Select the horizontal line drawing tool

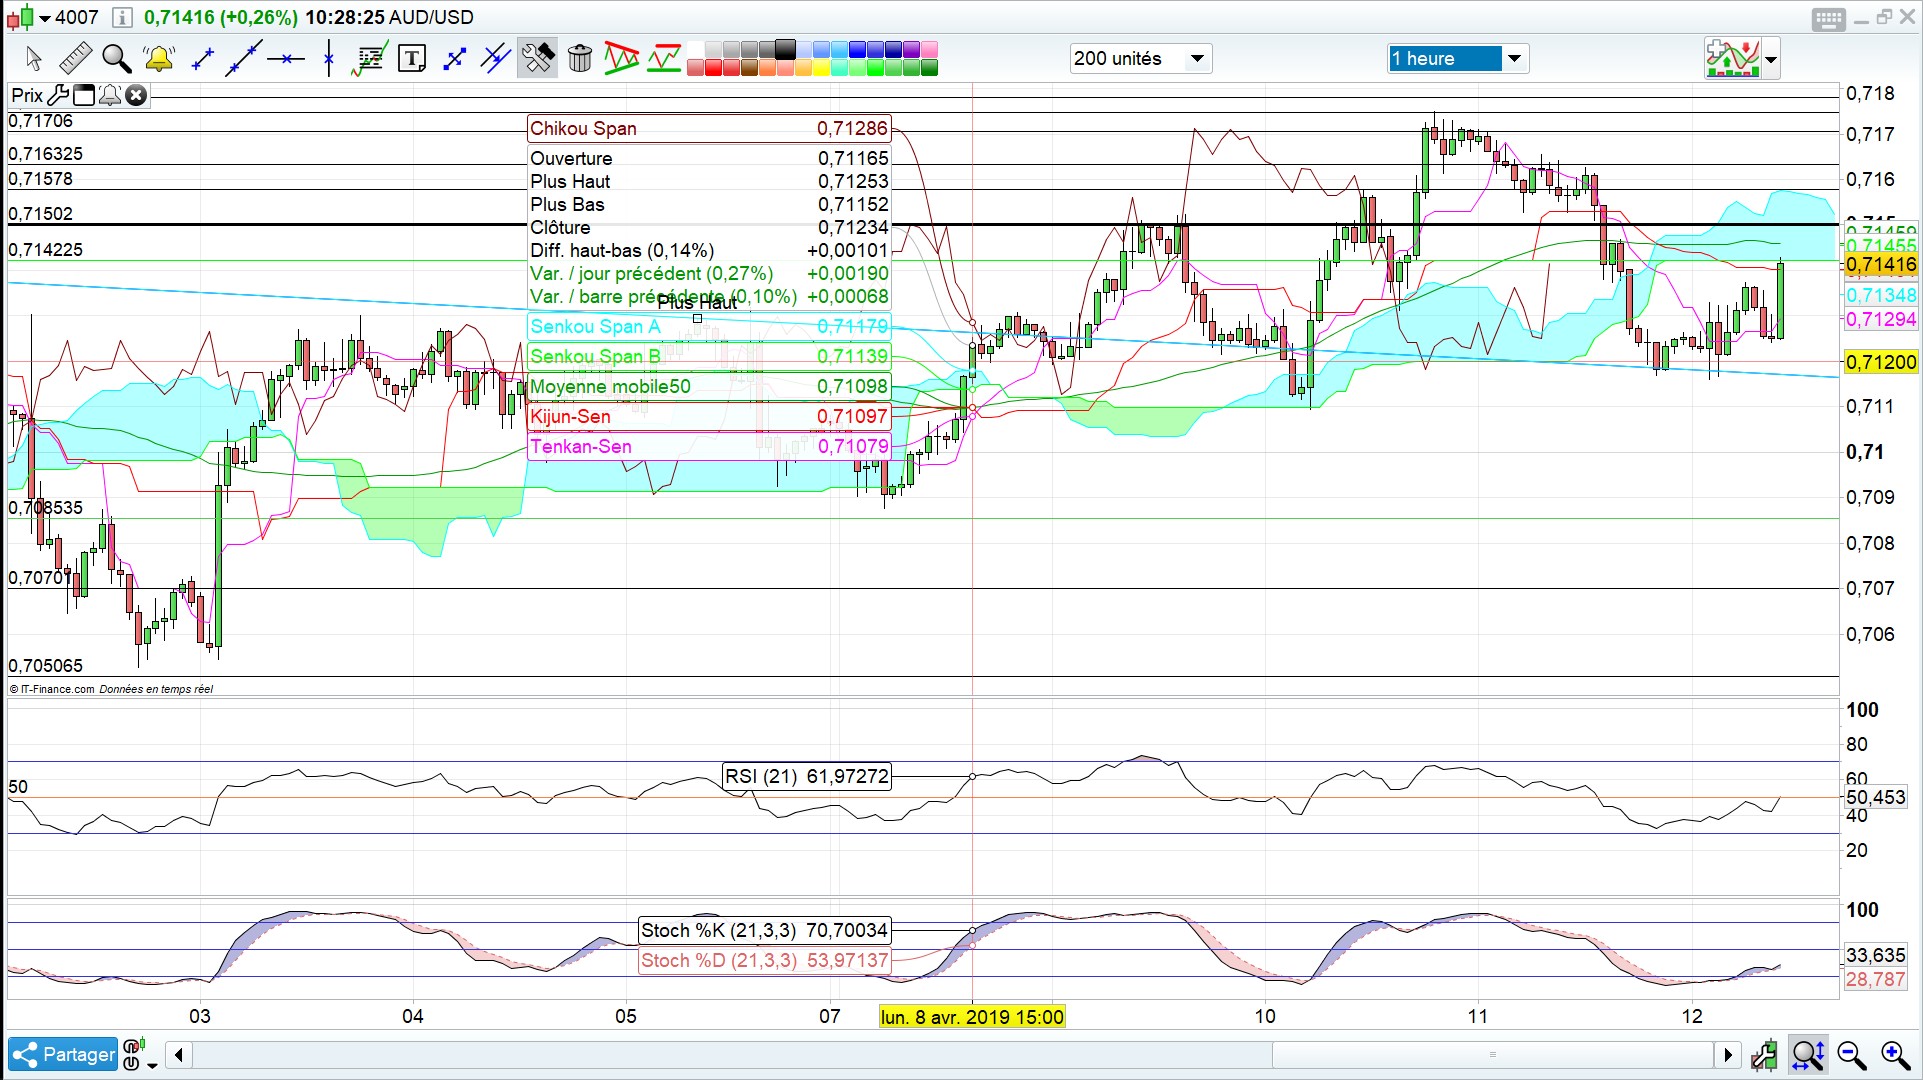(x=286, y=59)
